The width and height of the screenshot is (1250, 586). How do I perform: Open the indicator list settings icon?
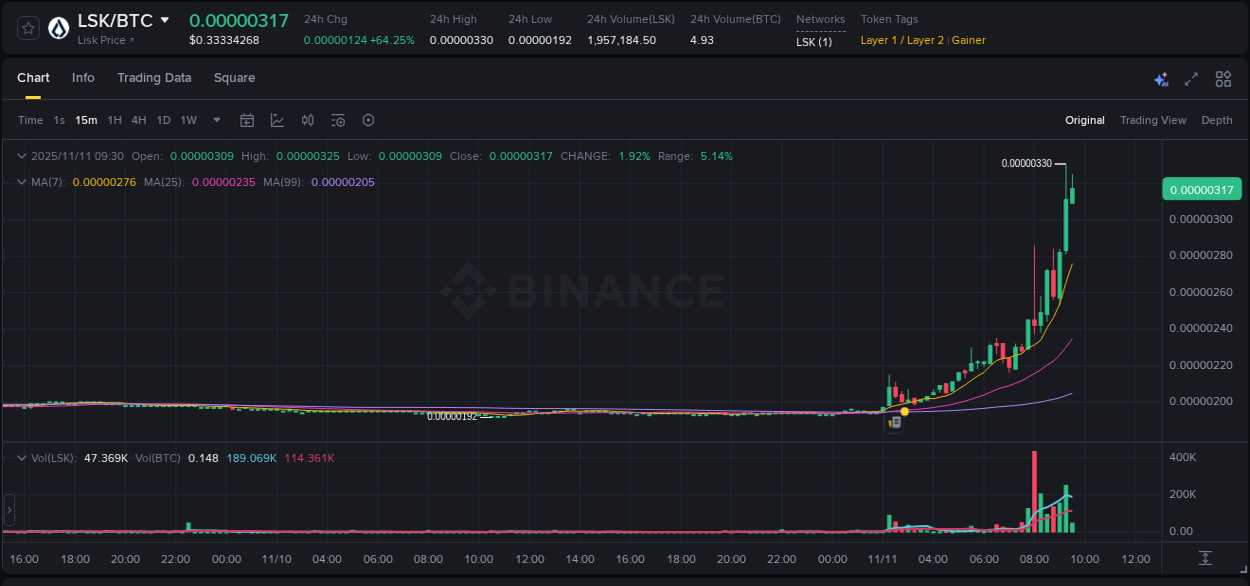pos(337,120)
